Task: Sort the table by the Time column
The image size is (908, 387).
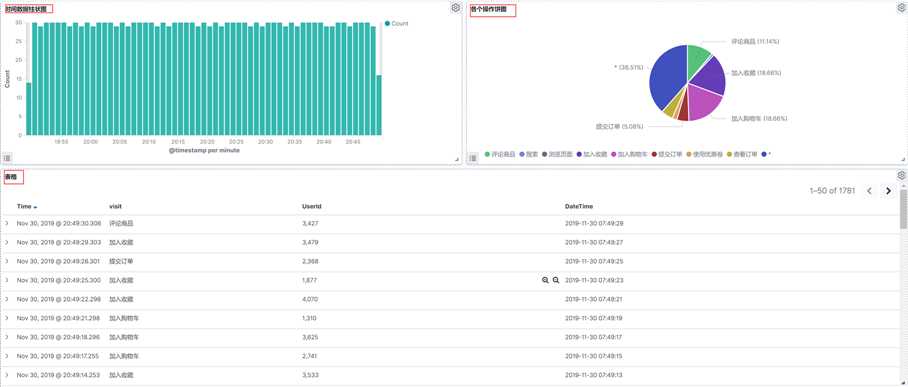Action: click(x=27, y=206)
